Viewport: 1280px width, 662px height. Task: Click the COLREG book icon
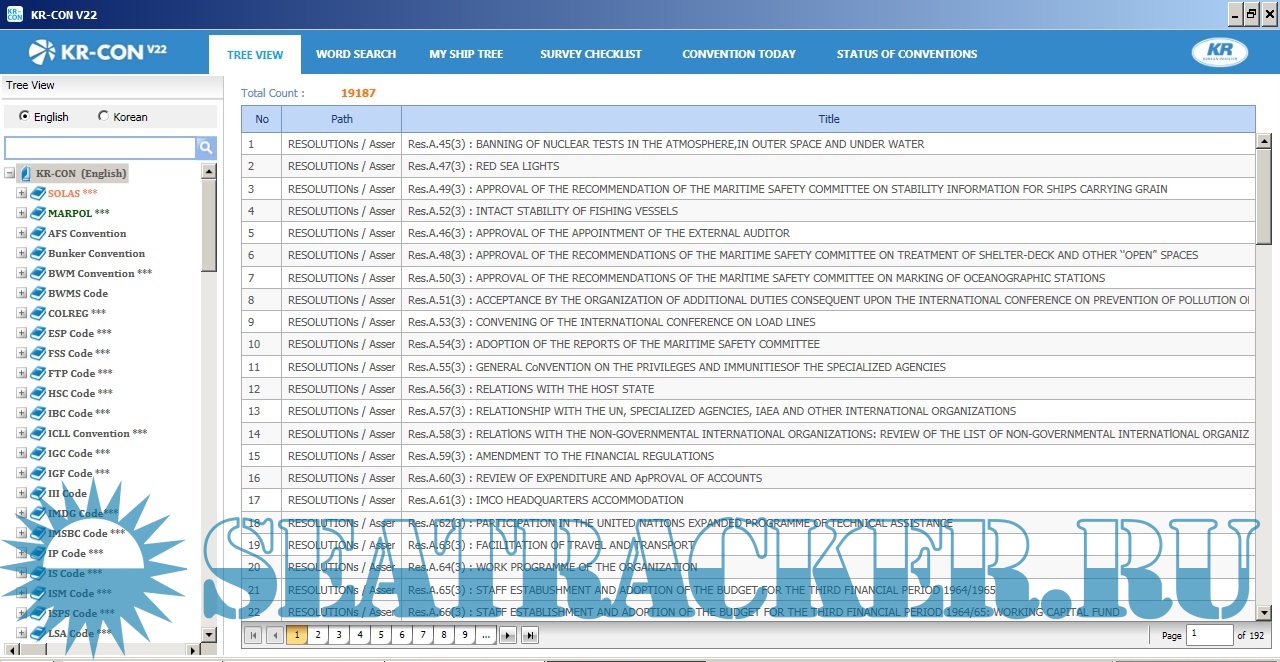coord(37,313)
